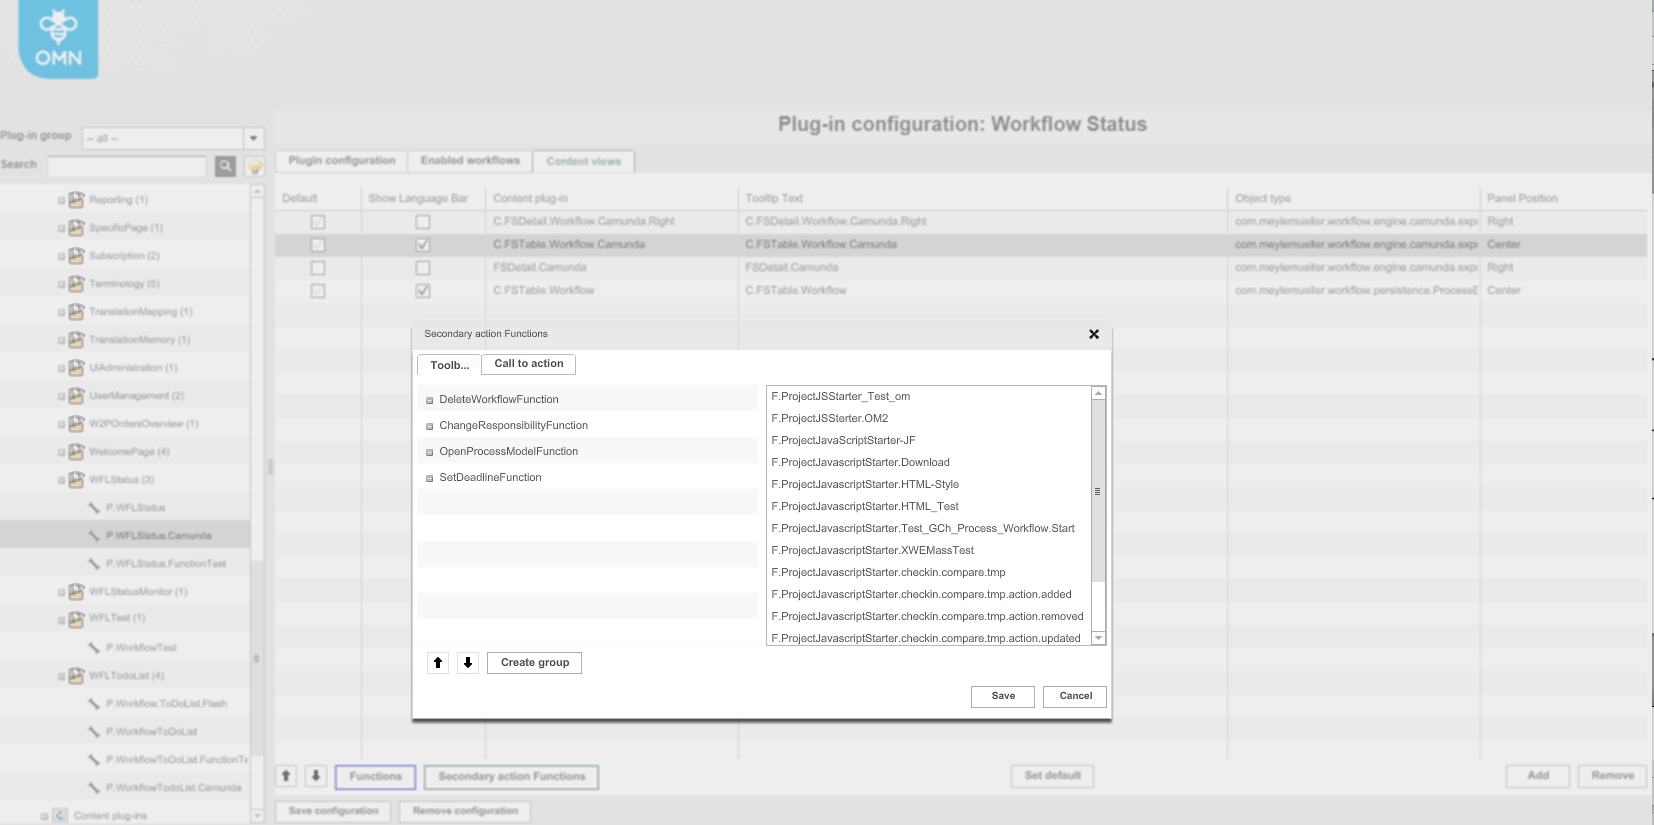Click the icon before SetDeadlineFunction

coord(430,478)
